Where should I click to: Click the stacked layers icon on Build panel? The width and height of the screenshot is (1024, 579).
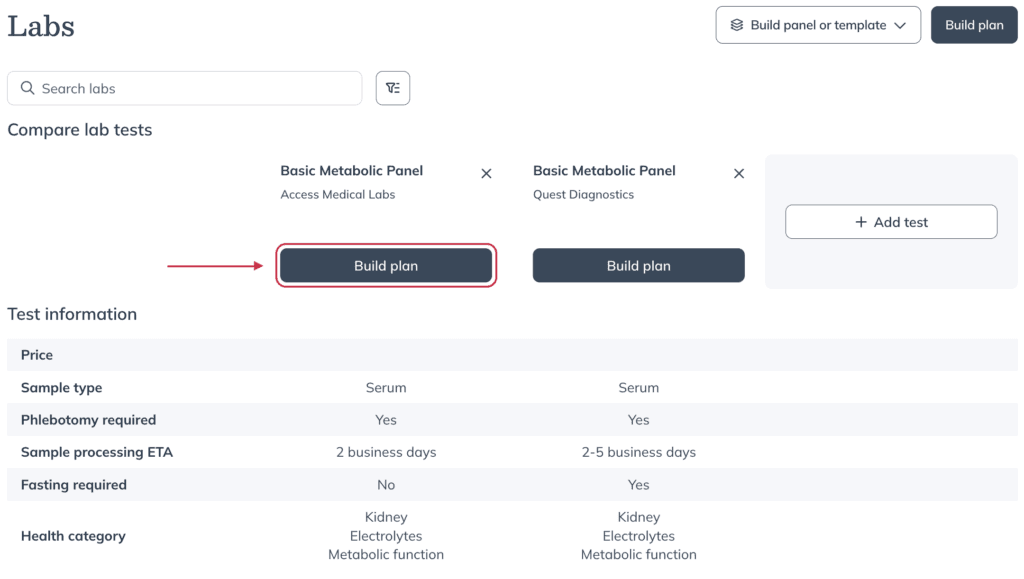click(737, 25)
